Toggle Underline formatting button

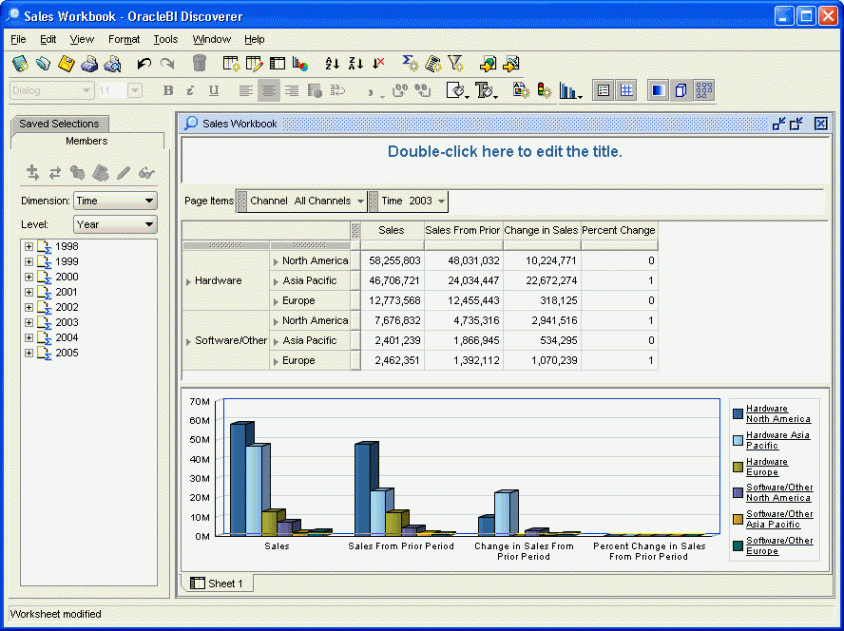[x=214, y=90]
